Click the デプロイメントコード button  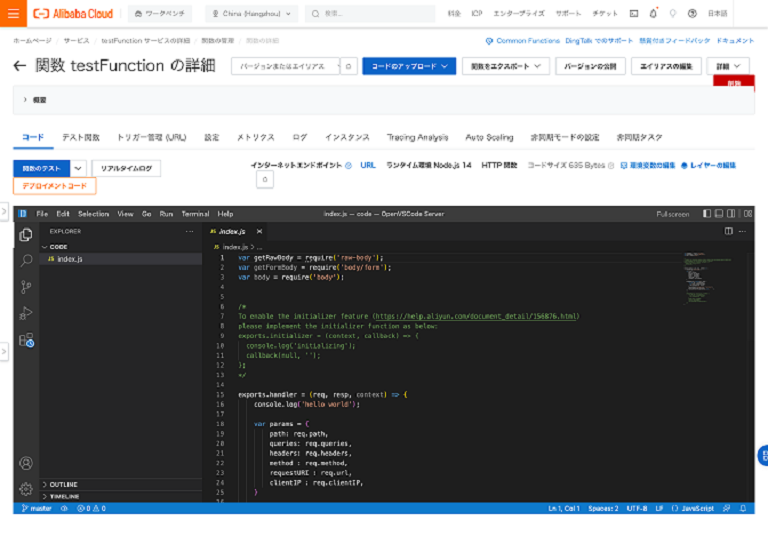(x=54, y=186)
